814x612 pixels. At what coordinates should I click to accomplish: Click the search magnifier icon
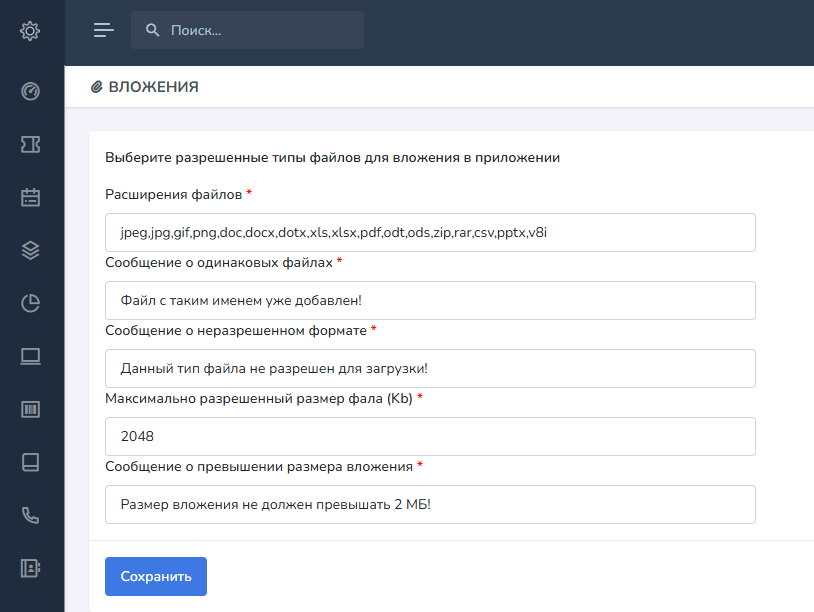pos(153,30)
